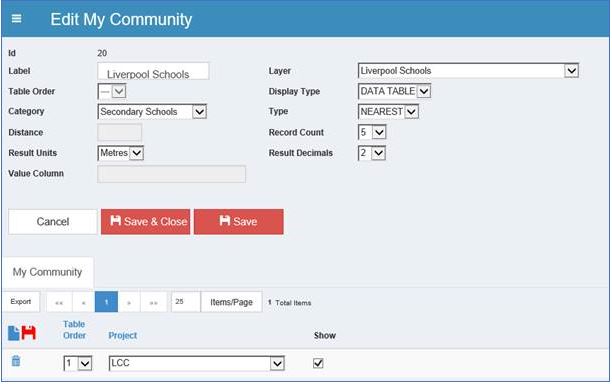Click the new document icon in grid header
This screenshot has height=384, width=612.
click(13, 333)
